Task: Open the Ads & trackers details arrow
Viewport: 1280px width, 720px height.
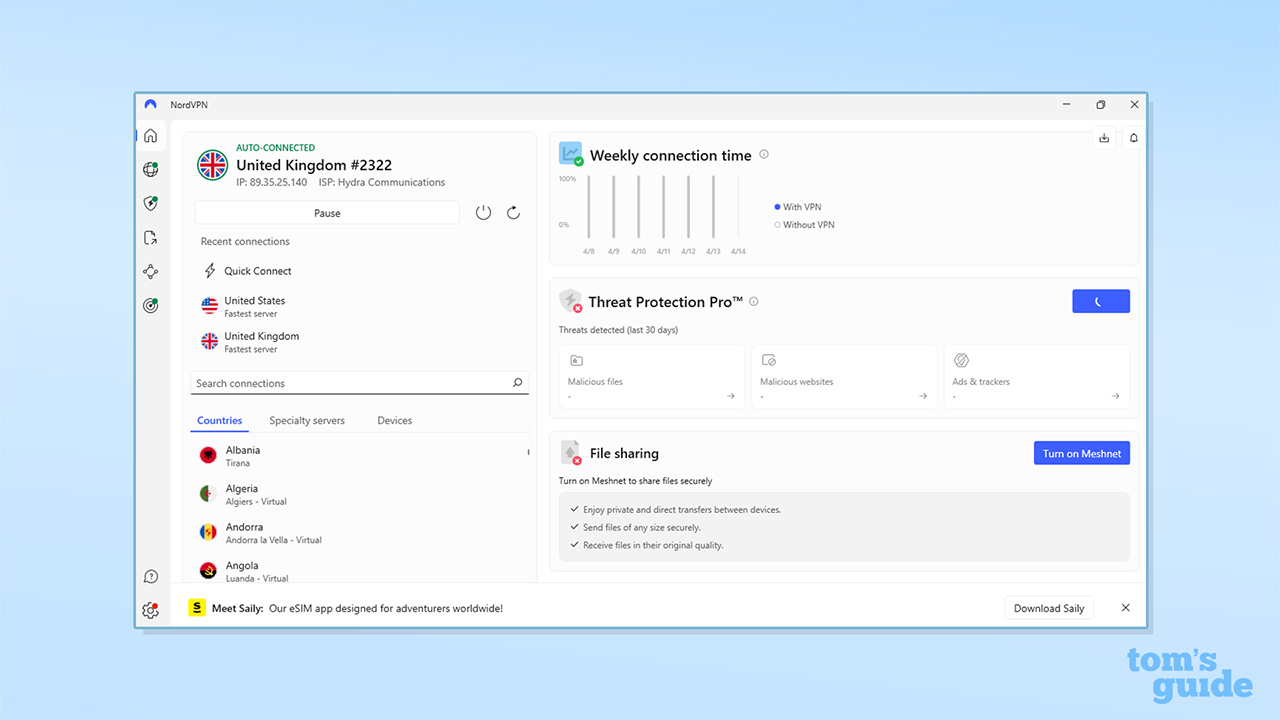Action: [1115, 396]
